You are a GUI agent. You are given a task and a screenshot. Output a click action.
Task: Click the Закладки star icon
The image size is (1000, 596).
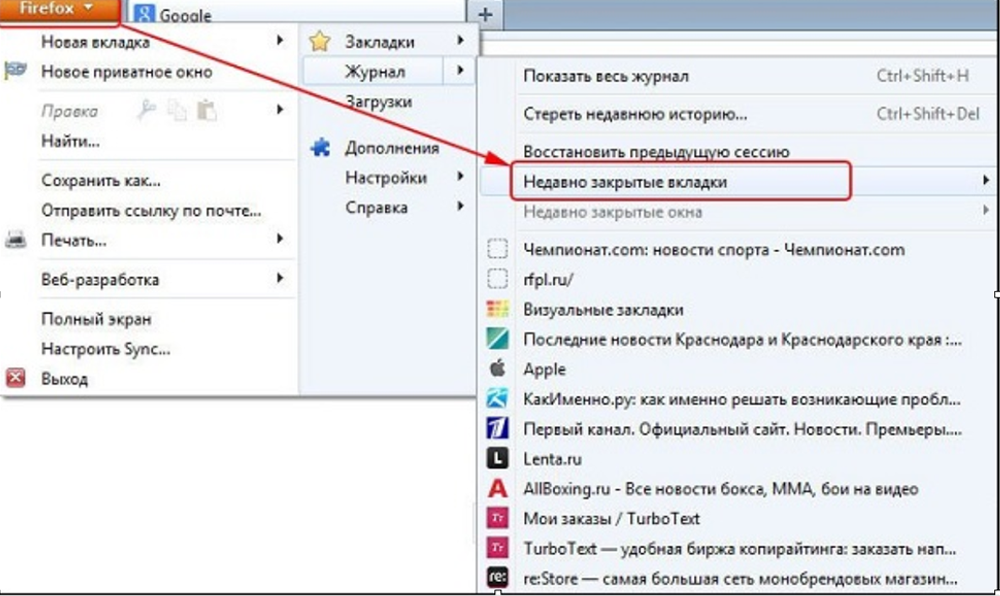[x=320, y=41]
